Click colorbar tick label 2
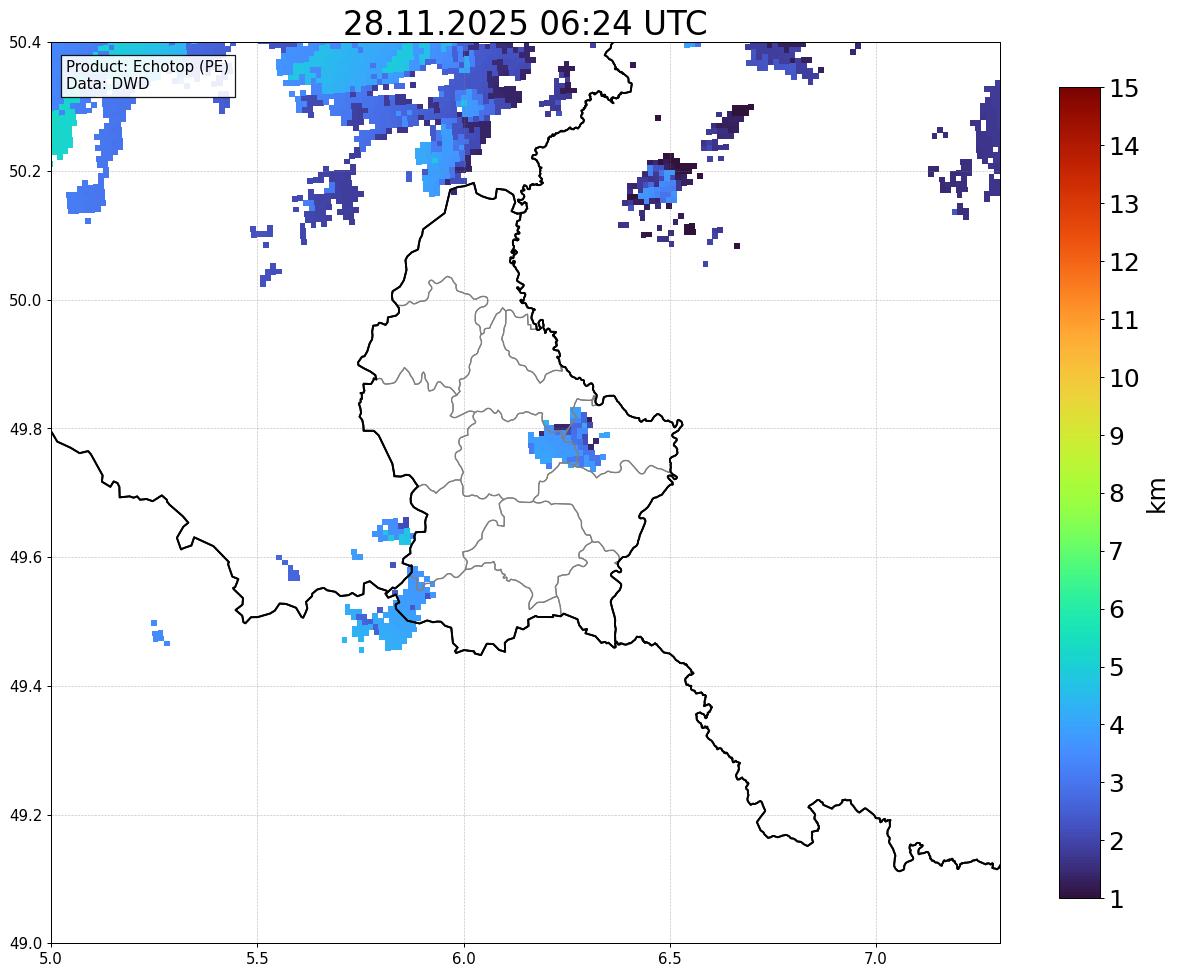1178x976 pixels. 1117,841
